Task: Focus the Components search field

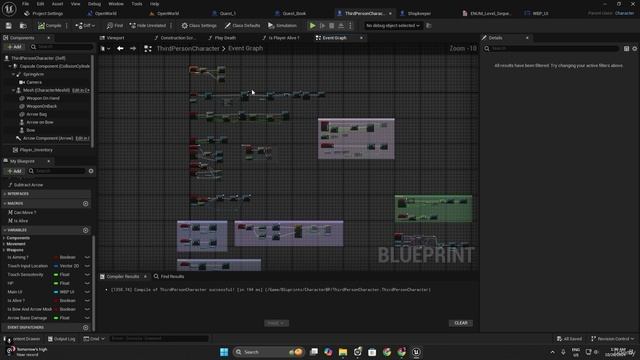Action: click(61, 47)
